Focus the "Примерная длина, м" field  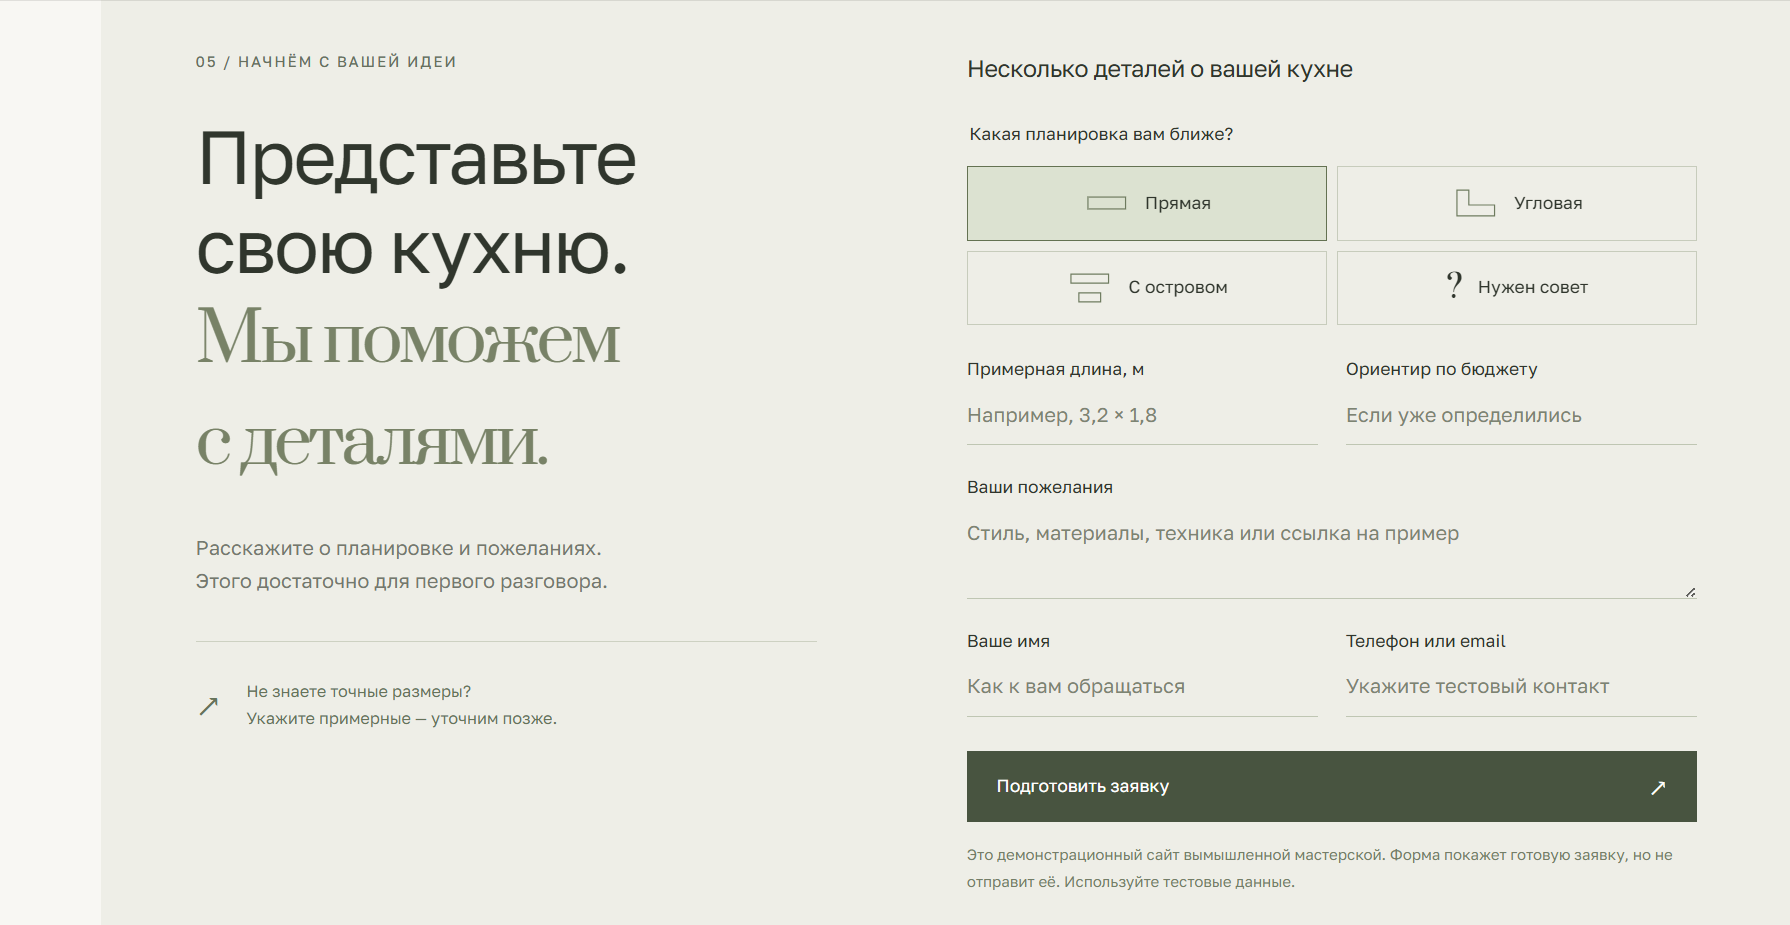1142,416
